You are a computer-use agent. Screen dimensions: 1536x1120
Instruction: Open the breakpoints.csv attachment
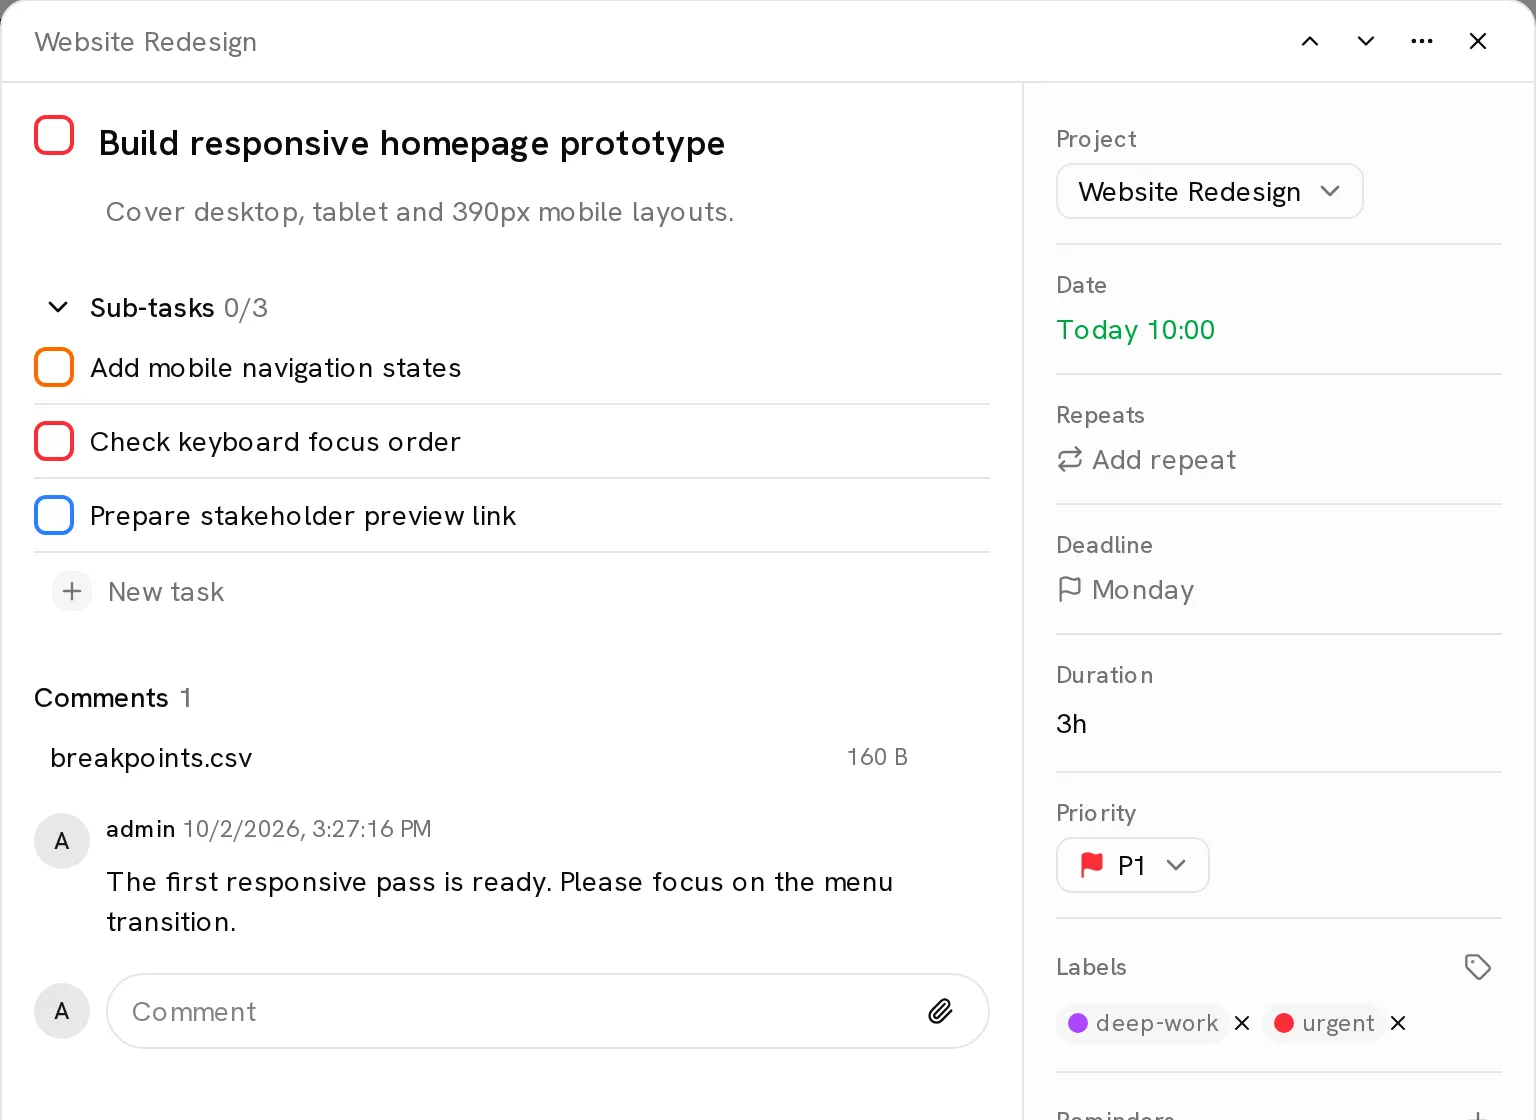click(151, 758)
